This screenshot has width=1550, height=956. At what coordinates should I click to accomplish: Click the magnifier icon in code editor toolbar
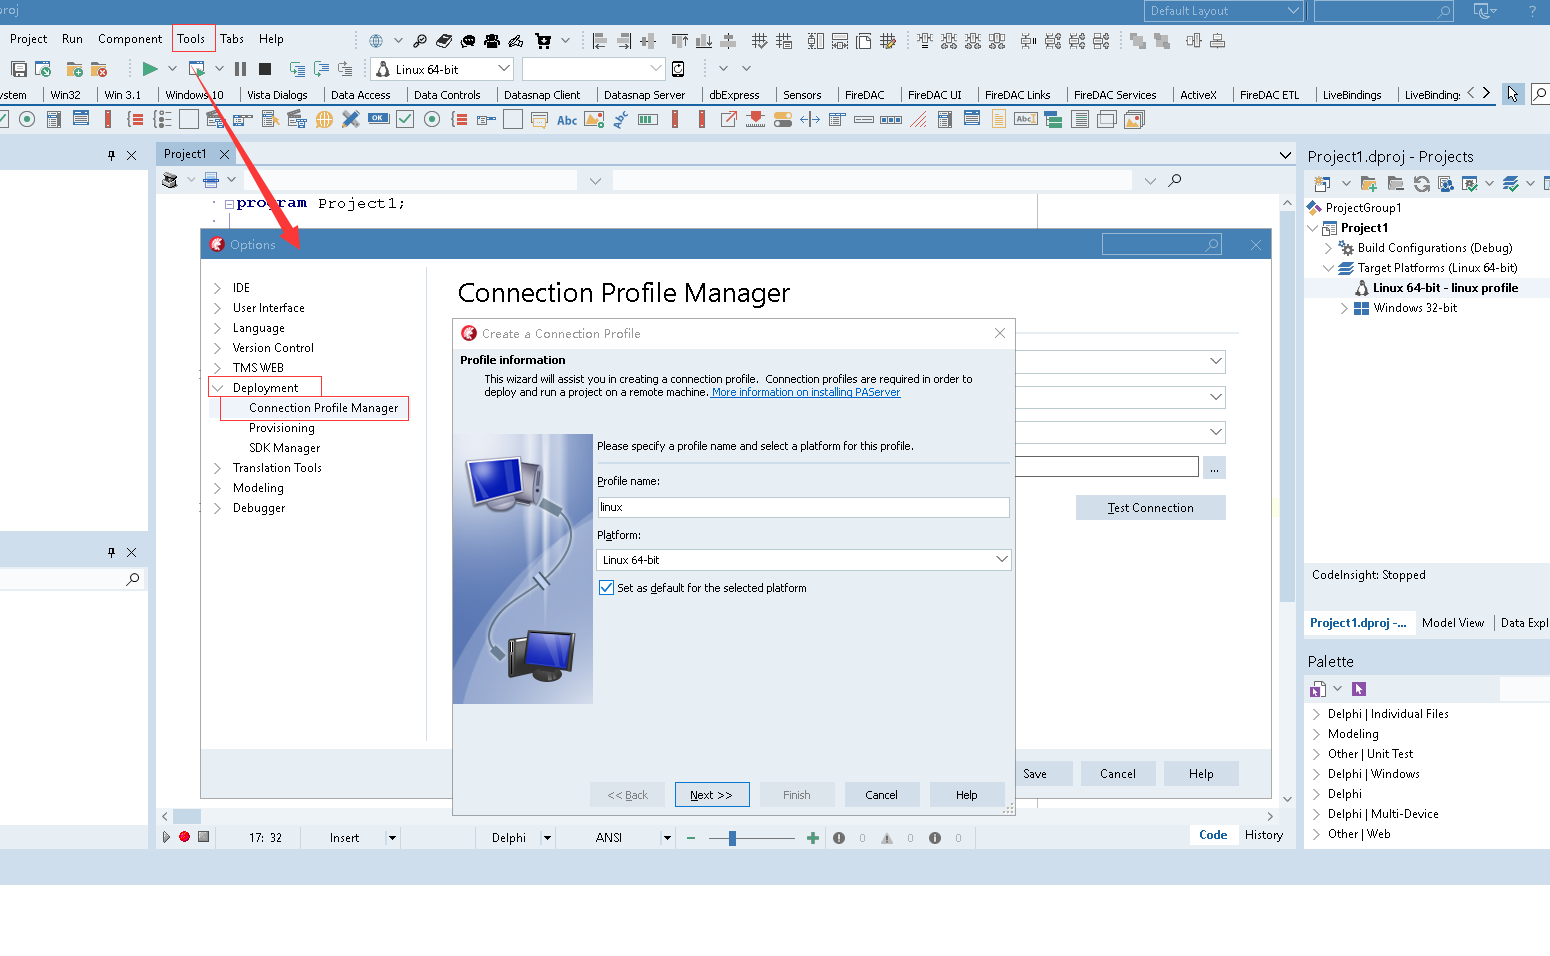[x=1175, y=180]
